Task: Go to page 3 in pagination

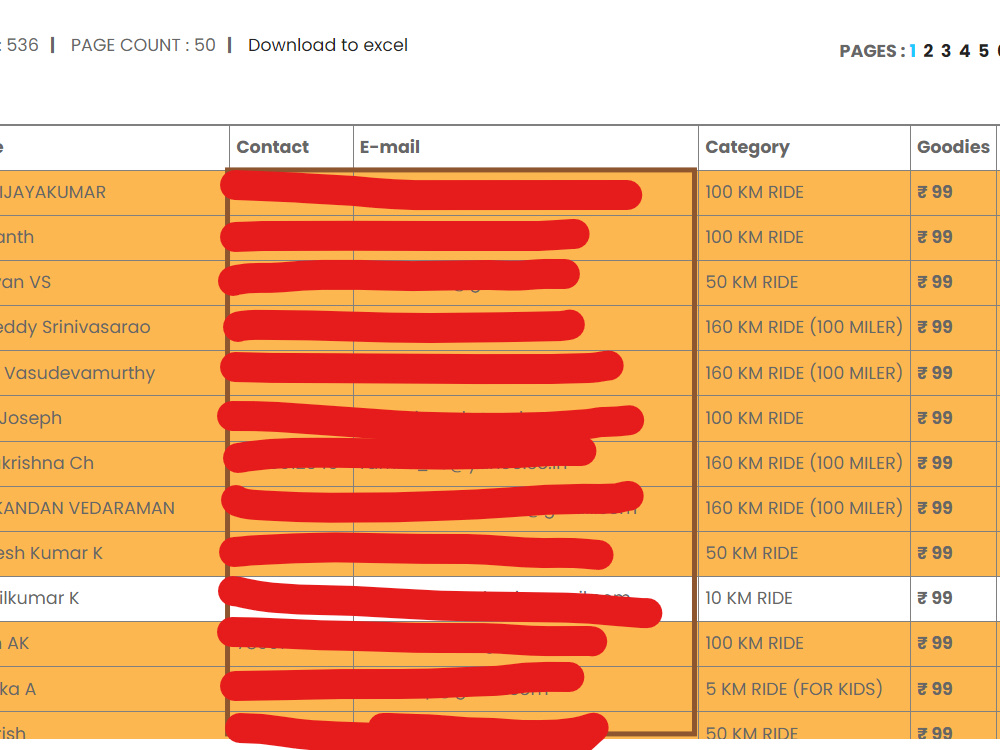Action: [x=946, y=51]
